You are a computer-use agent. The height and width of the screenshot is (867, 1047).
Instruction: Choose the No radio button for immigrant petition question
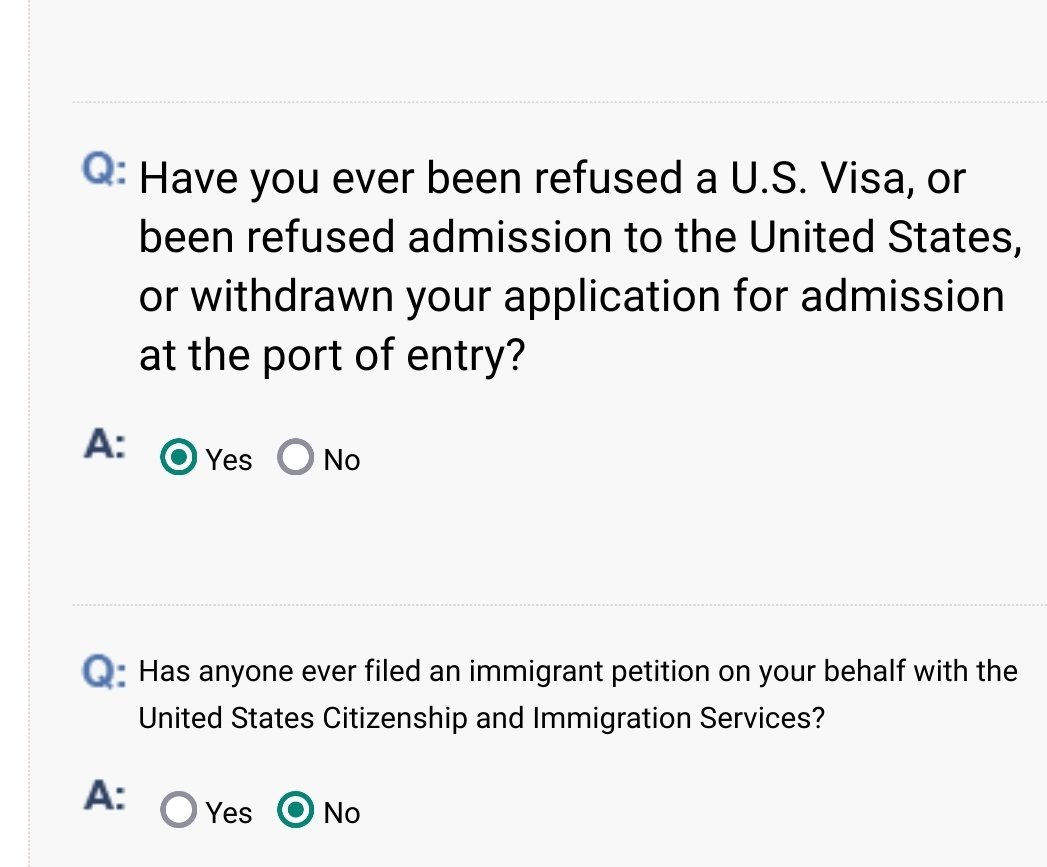coord(295,810)
